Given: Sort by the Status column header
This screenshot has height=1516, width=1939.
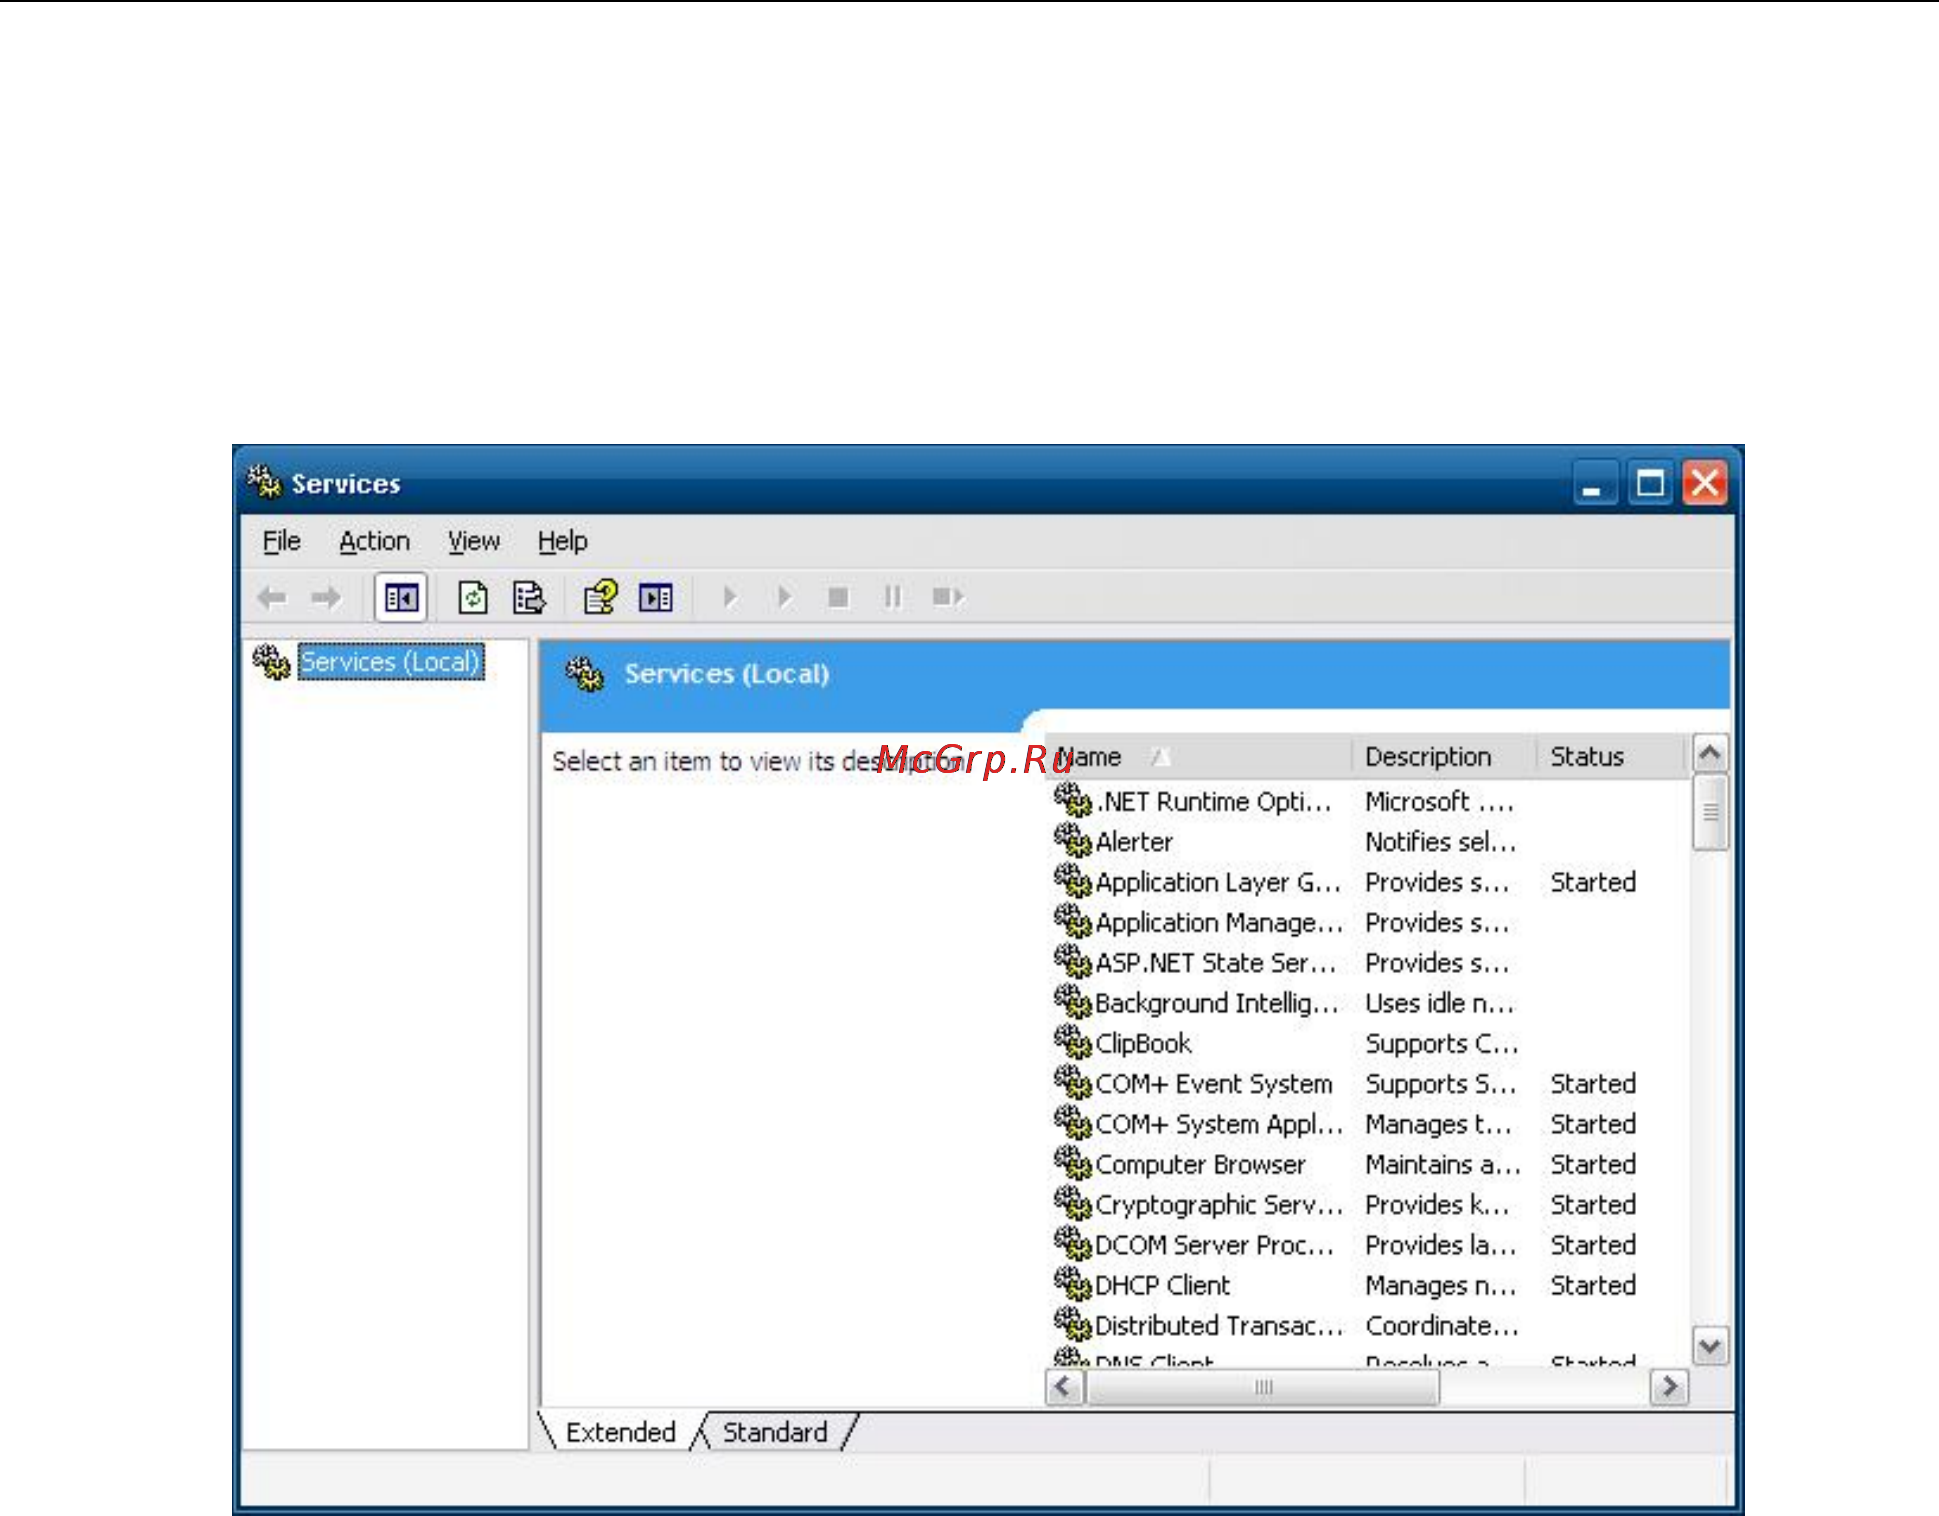Looking at the screenshot, I should 1612,757.
